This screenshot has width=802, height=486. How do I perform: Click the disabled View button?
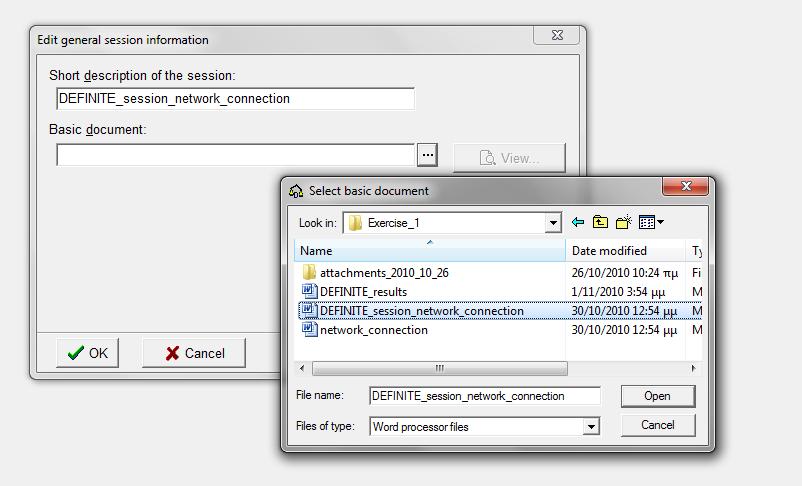point(509,158)
